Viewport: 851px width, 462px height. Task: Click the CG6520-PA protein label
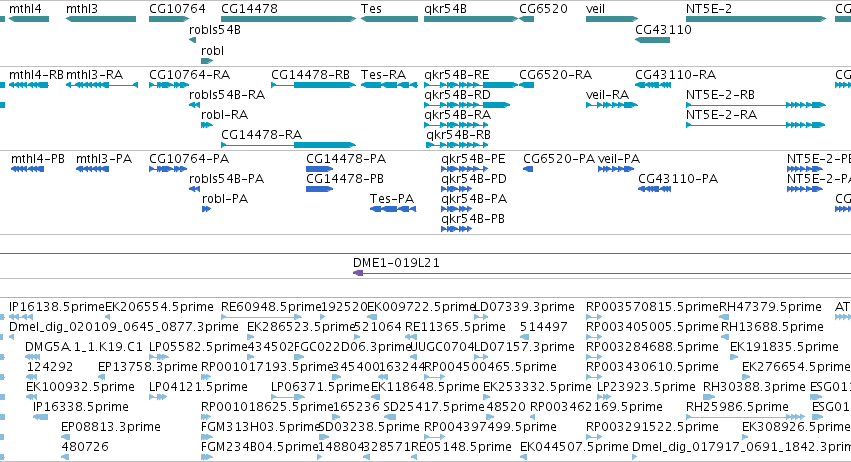[559, 159]
